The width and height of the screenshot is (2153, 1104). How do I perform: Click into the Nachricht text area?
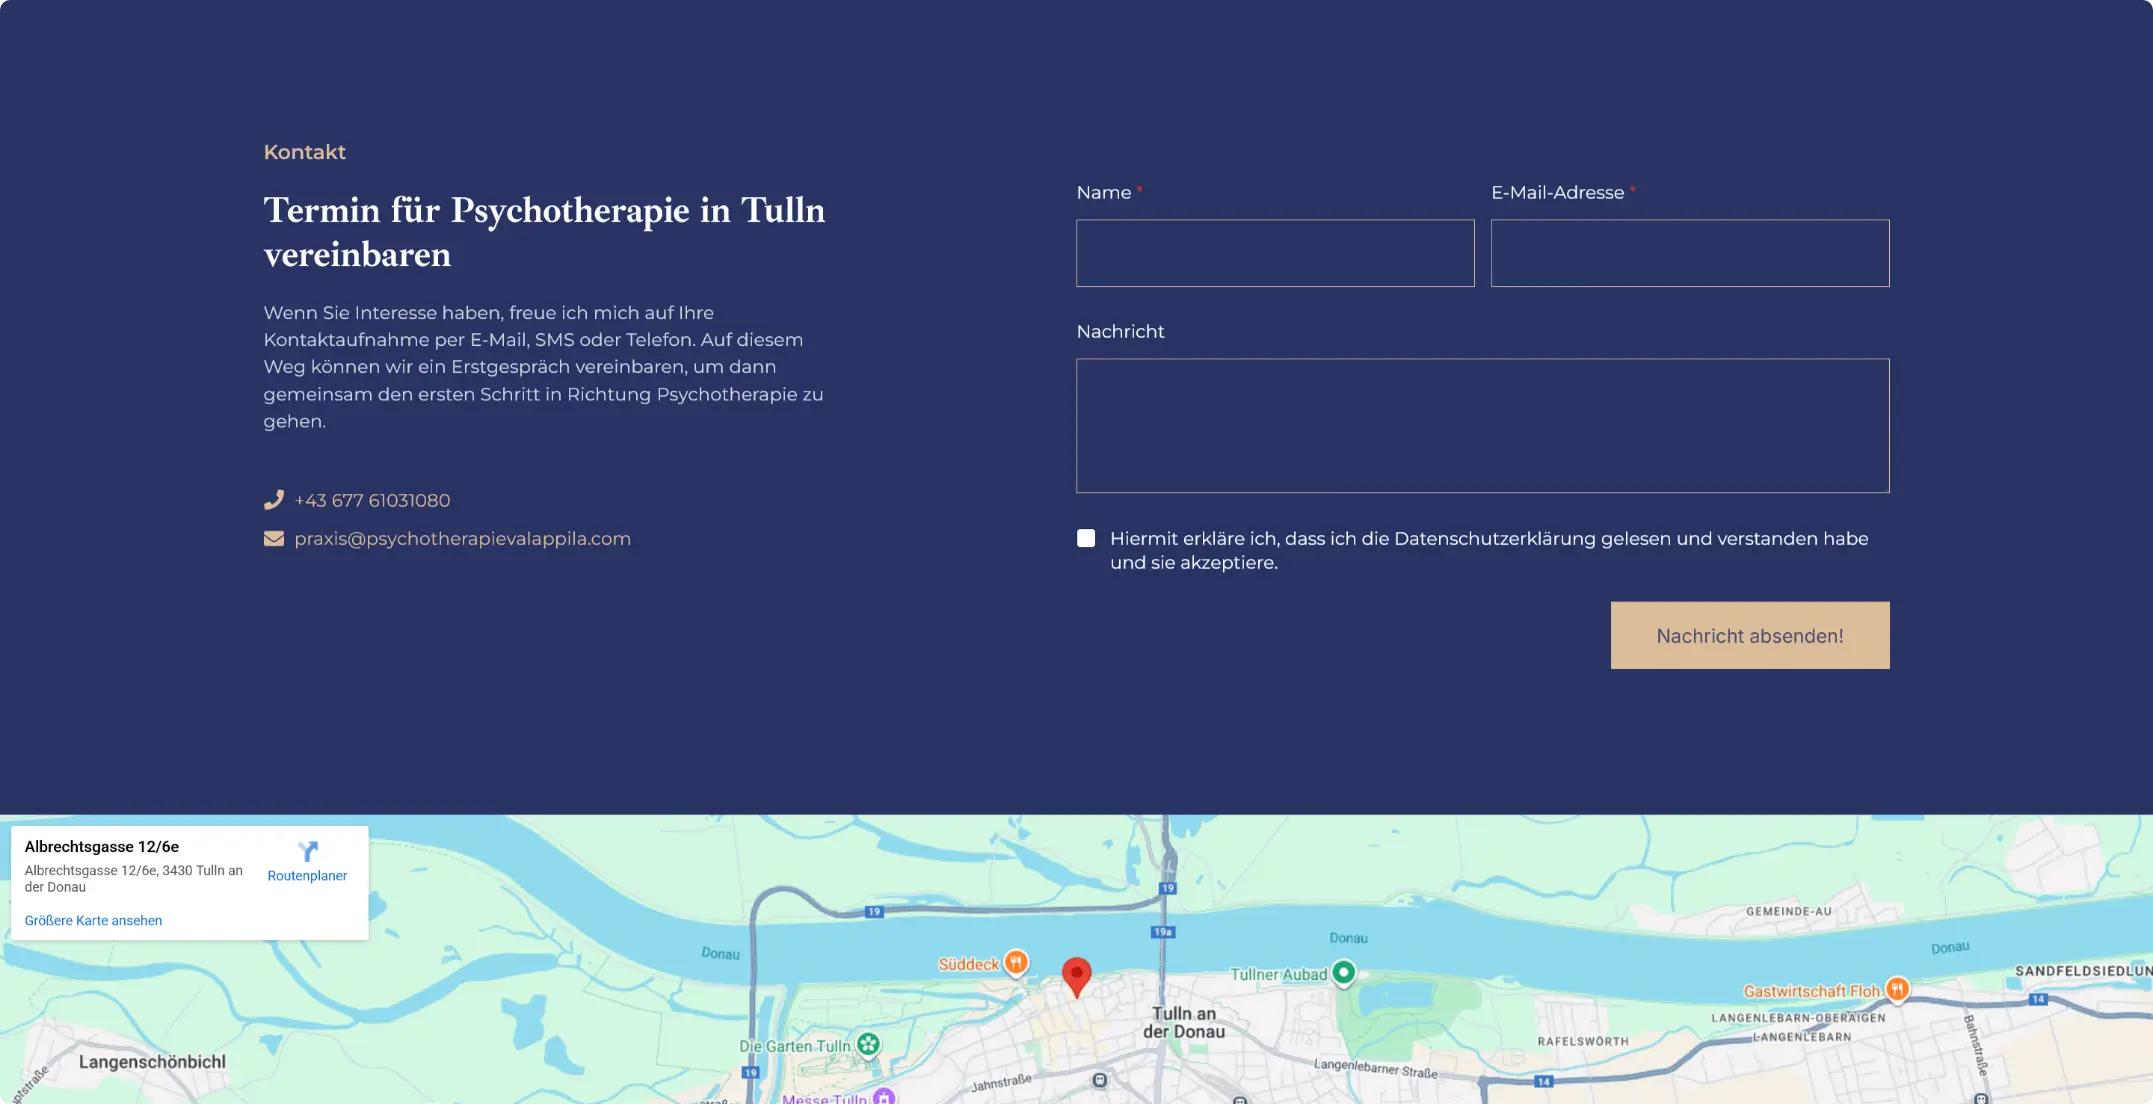pyautogui.click(x=1482, y=425)
